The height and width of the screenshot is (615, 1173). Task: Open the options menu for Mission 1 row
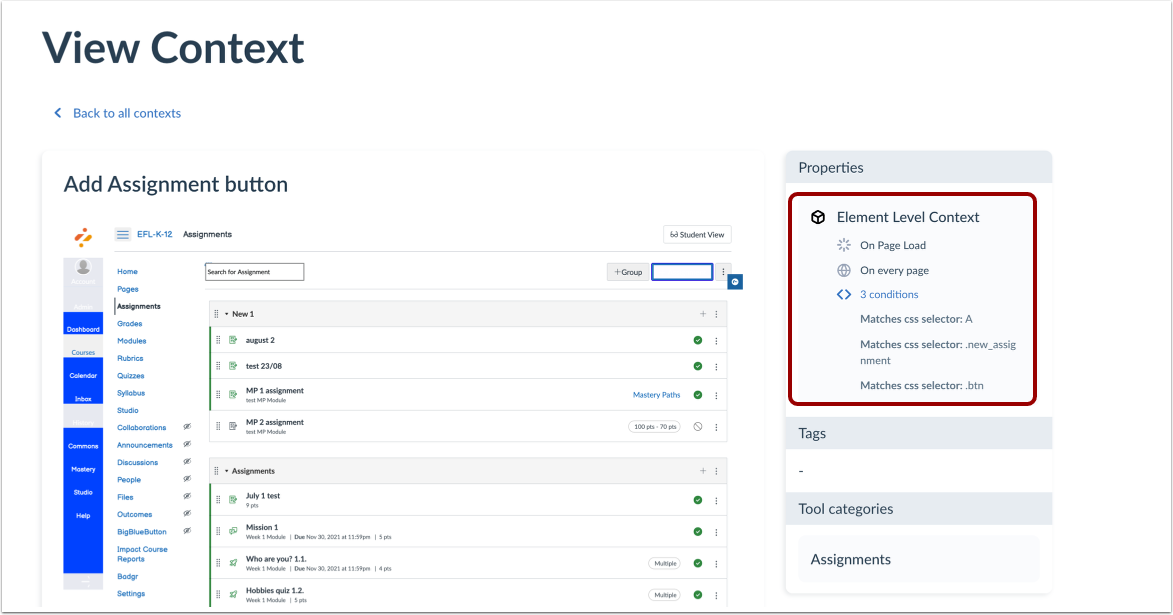pos(716,532)
